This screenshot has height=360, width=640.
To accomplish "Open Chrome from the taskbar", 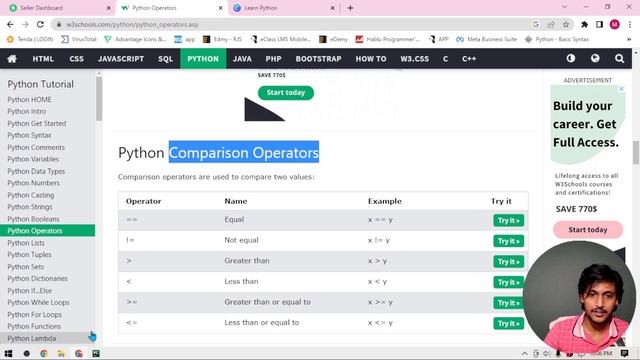I will coord(44,353).
